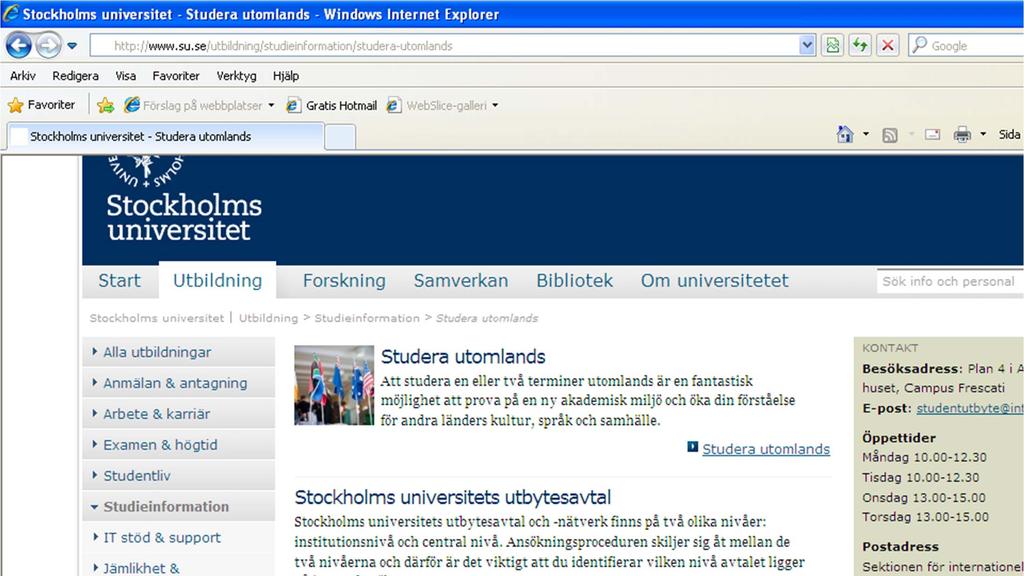The width and height of the screenshot is (1024, 576).
Task: Go to the Start navigation tab
Action: coord(120,281)
